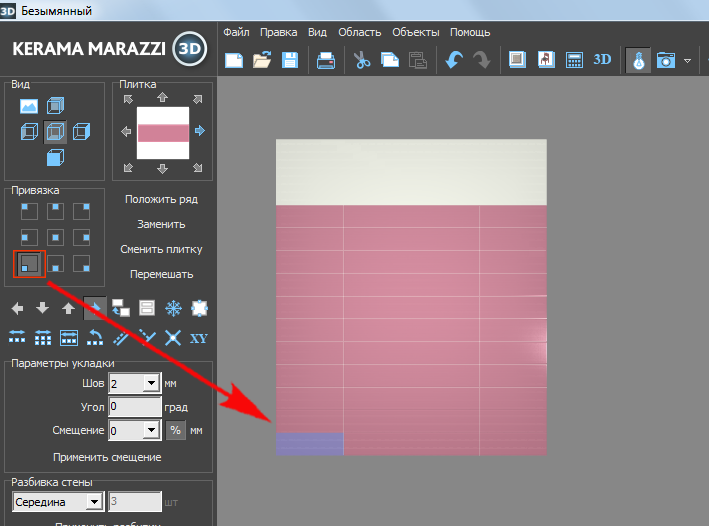Click the Положить ряд button

pyautogui.click(x=161, y=199)
